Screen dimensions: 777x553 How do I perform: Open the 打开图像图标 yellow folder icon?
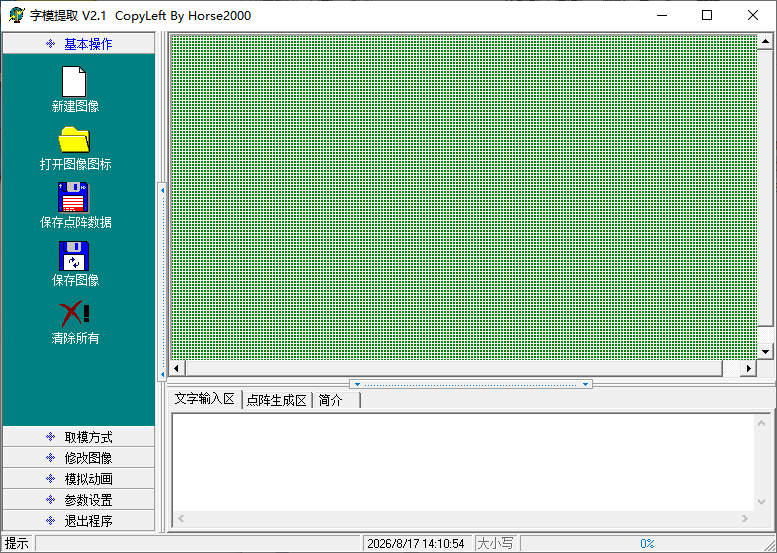coord(74,139)
